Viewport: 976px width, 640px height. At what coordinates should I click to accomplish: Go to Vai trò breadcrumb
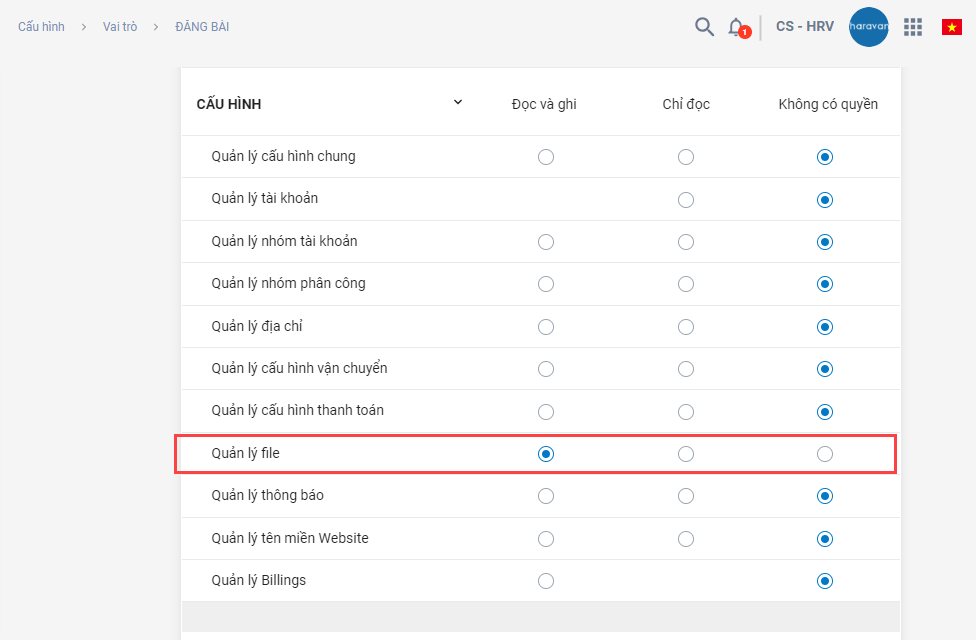(119, 27)
